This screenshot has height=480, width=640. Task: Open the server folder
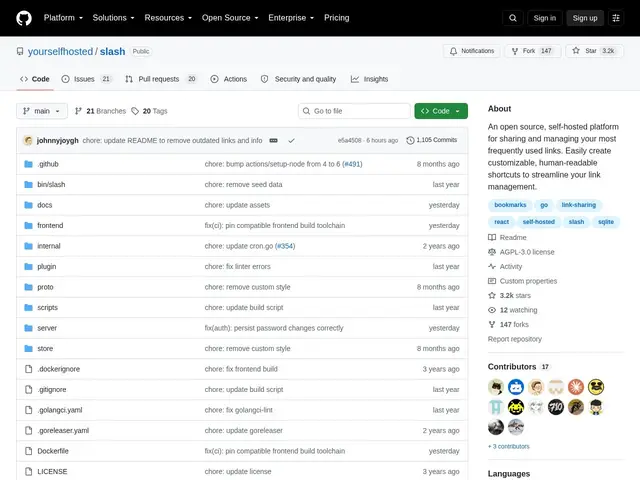point(47,328)
